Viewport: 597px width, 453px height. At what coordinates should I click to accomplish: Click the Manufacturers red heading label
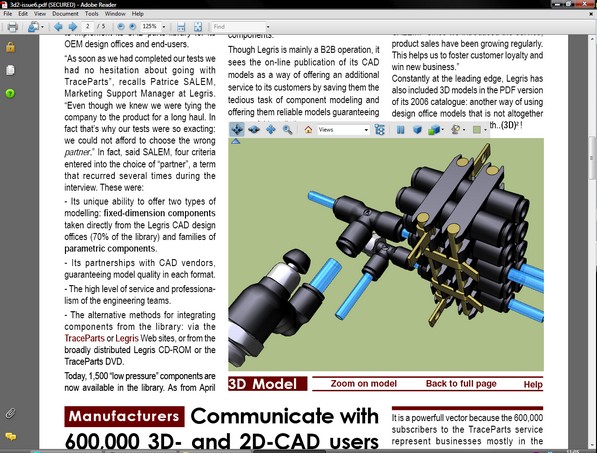tap(124, 416)
